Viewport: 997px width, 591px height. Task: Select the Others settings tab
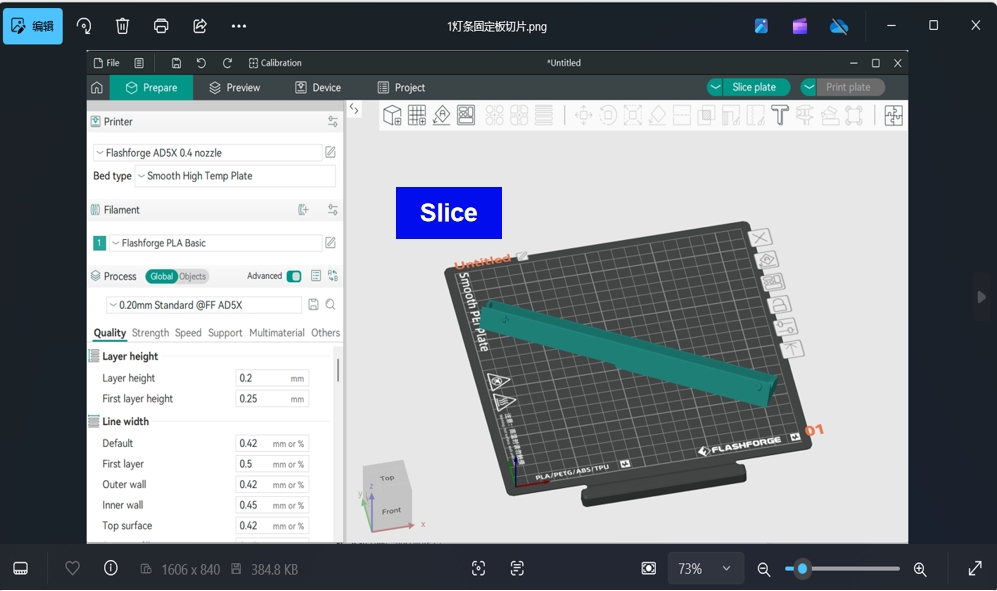click(326, 333)
